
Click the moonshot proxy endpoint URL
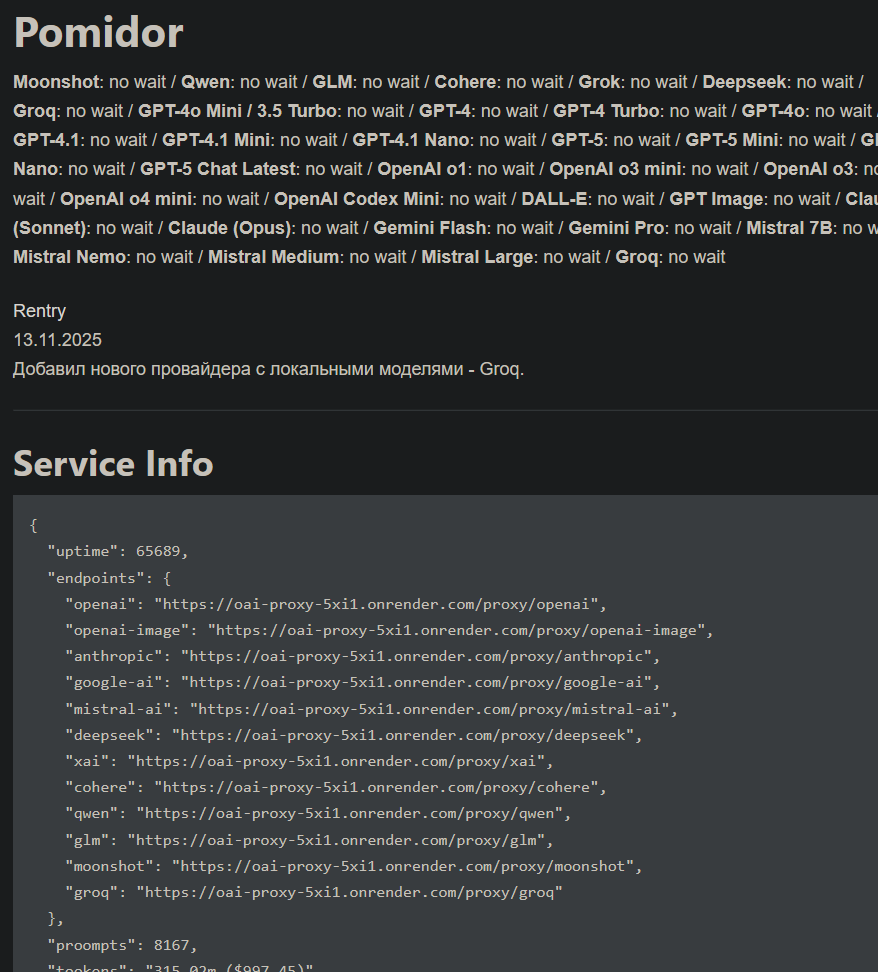tap(403, 866)
